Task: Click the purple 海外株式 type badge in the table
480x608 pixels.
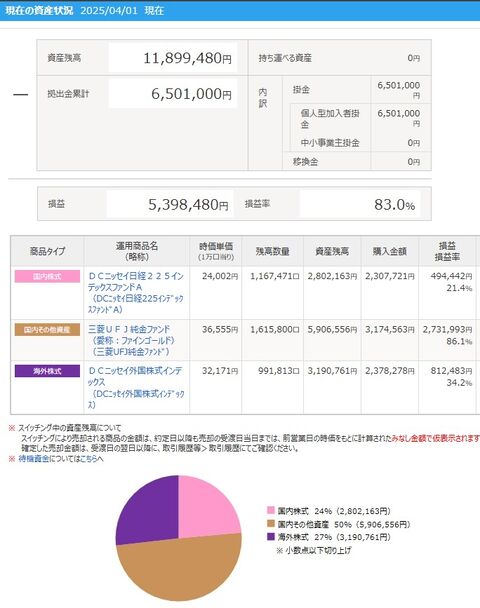Action: pyautogui.click(x=47, y=371)
